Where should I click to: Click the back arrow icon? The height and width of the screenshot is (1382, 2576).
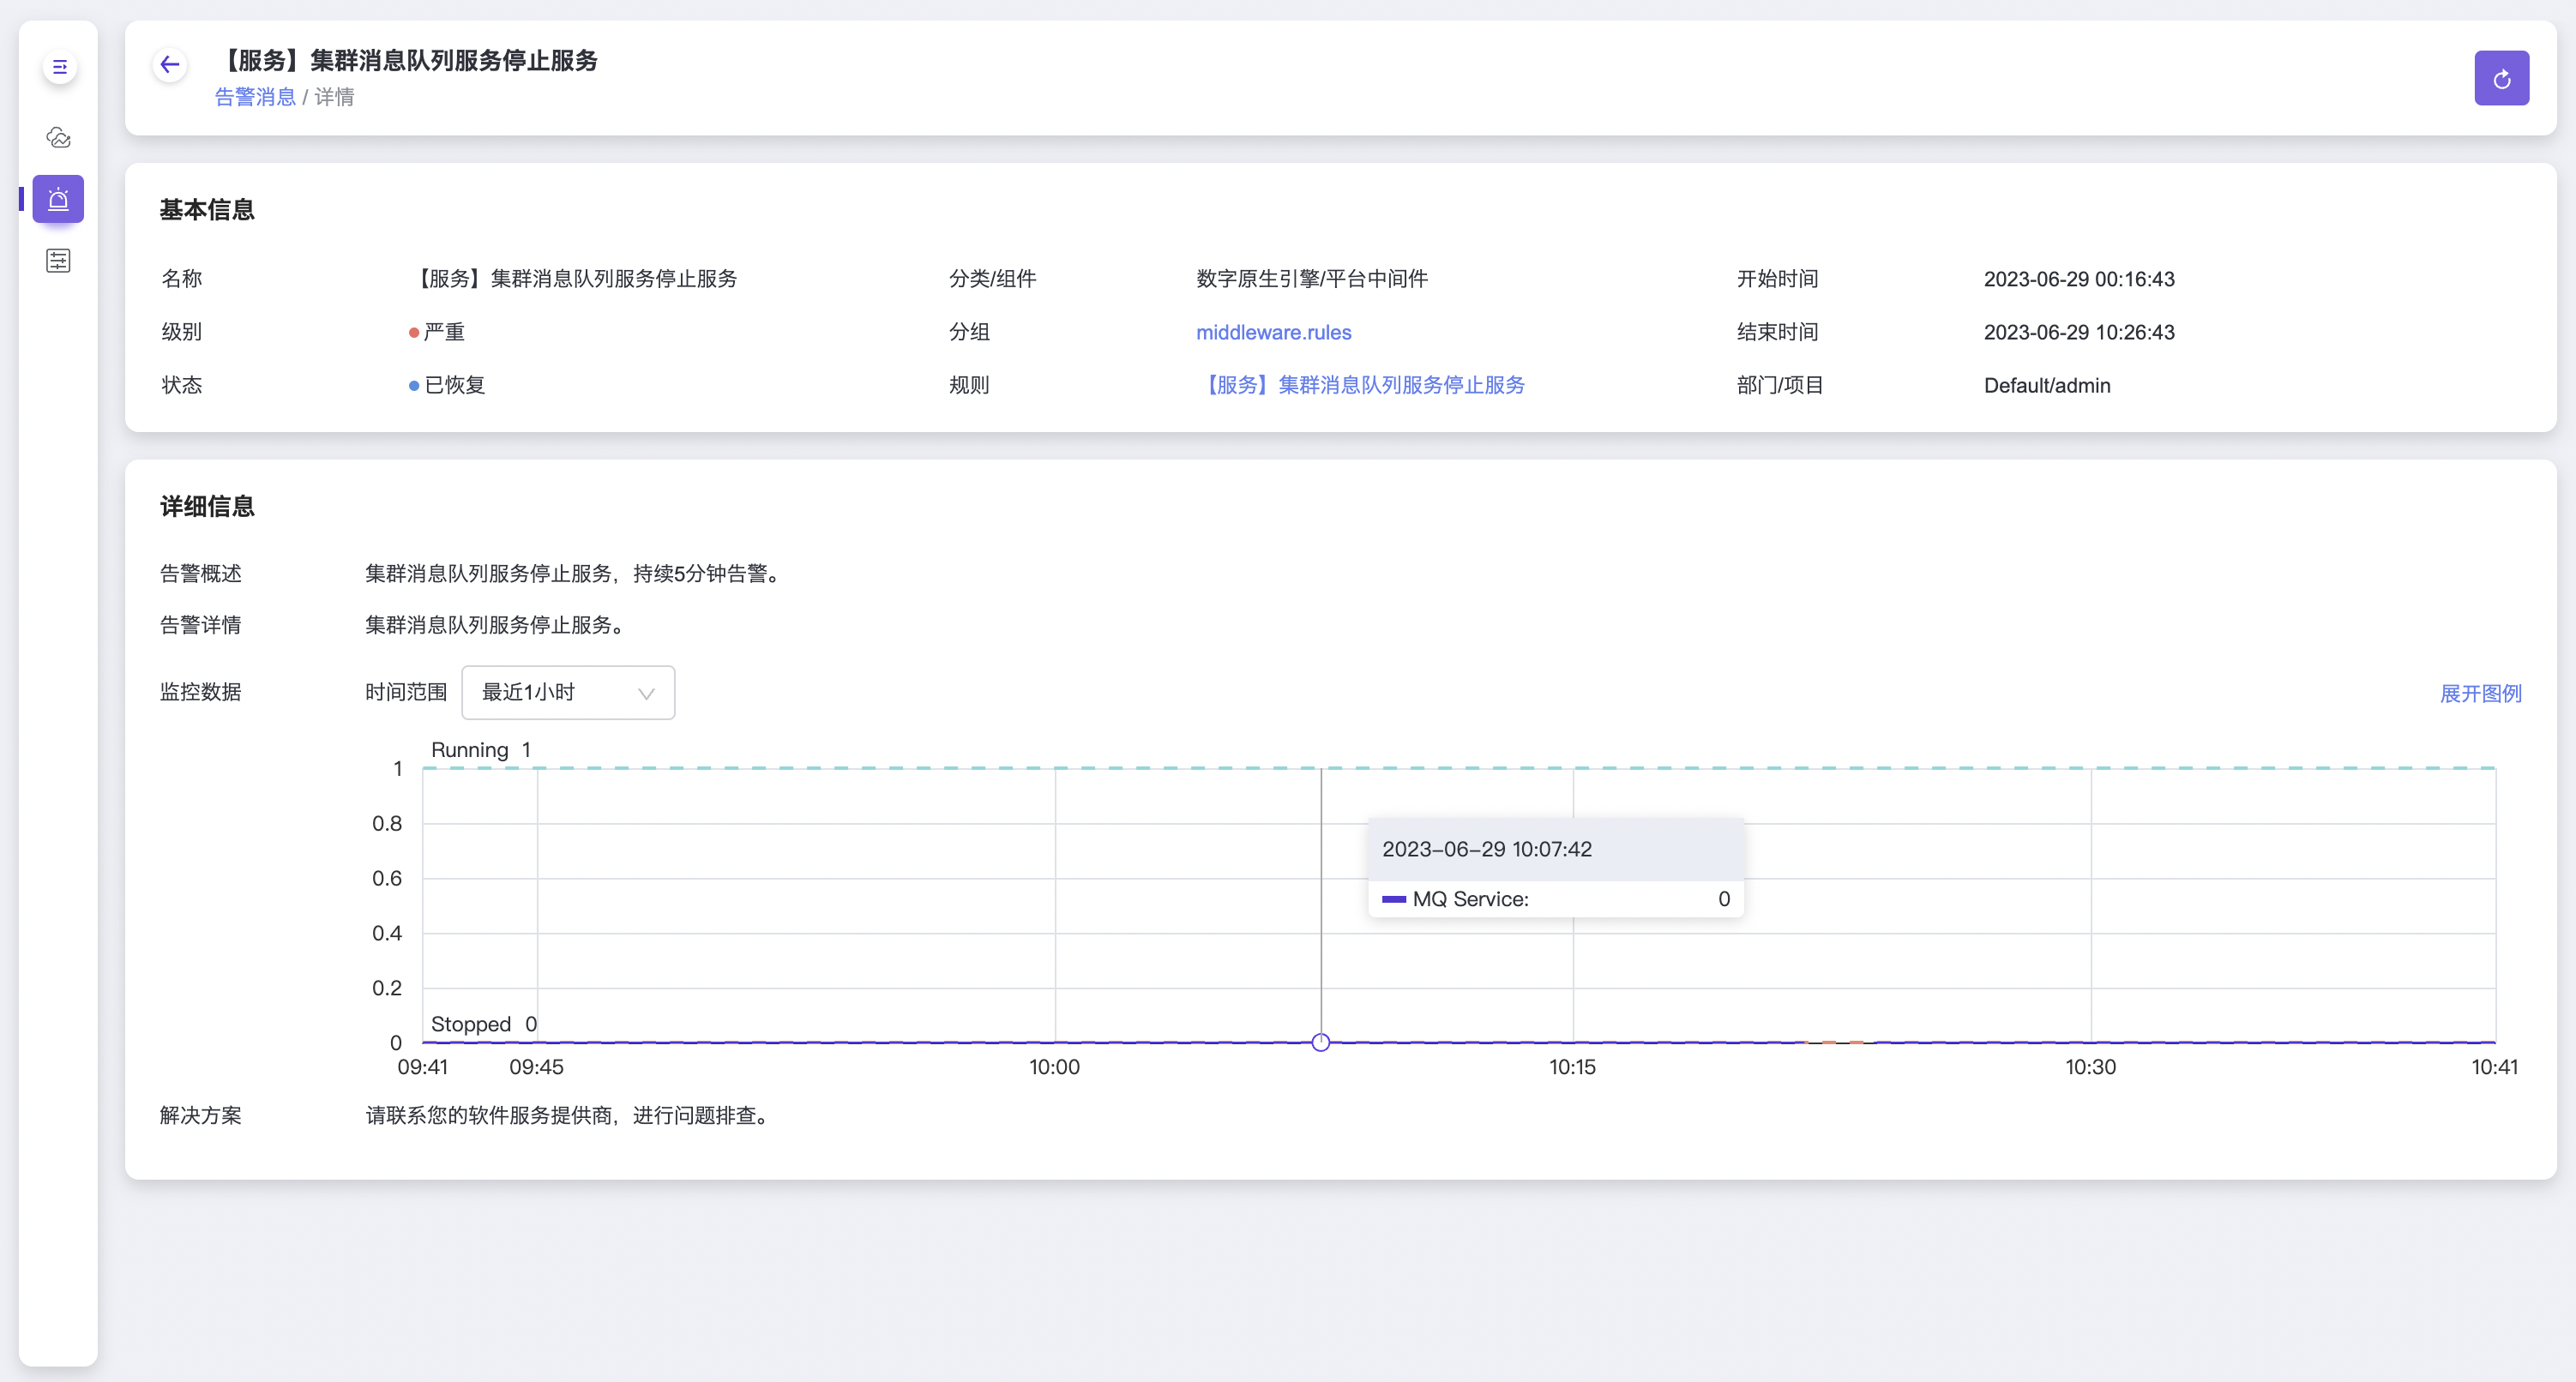pos(170,65)
